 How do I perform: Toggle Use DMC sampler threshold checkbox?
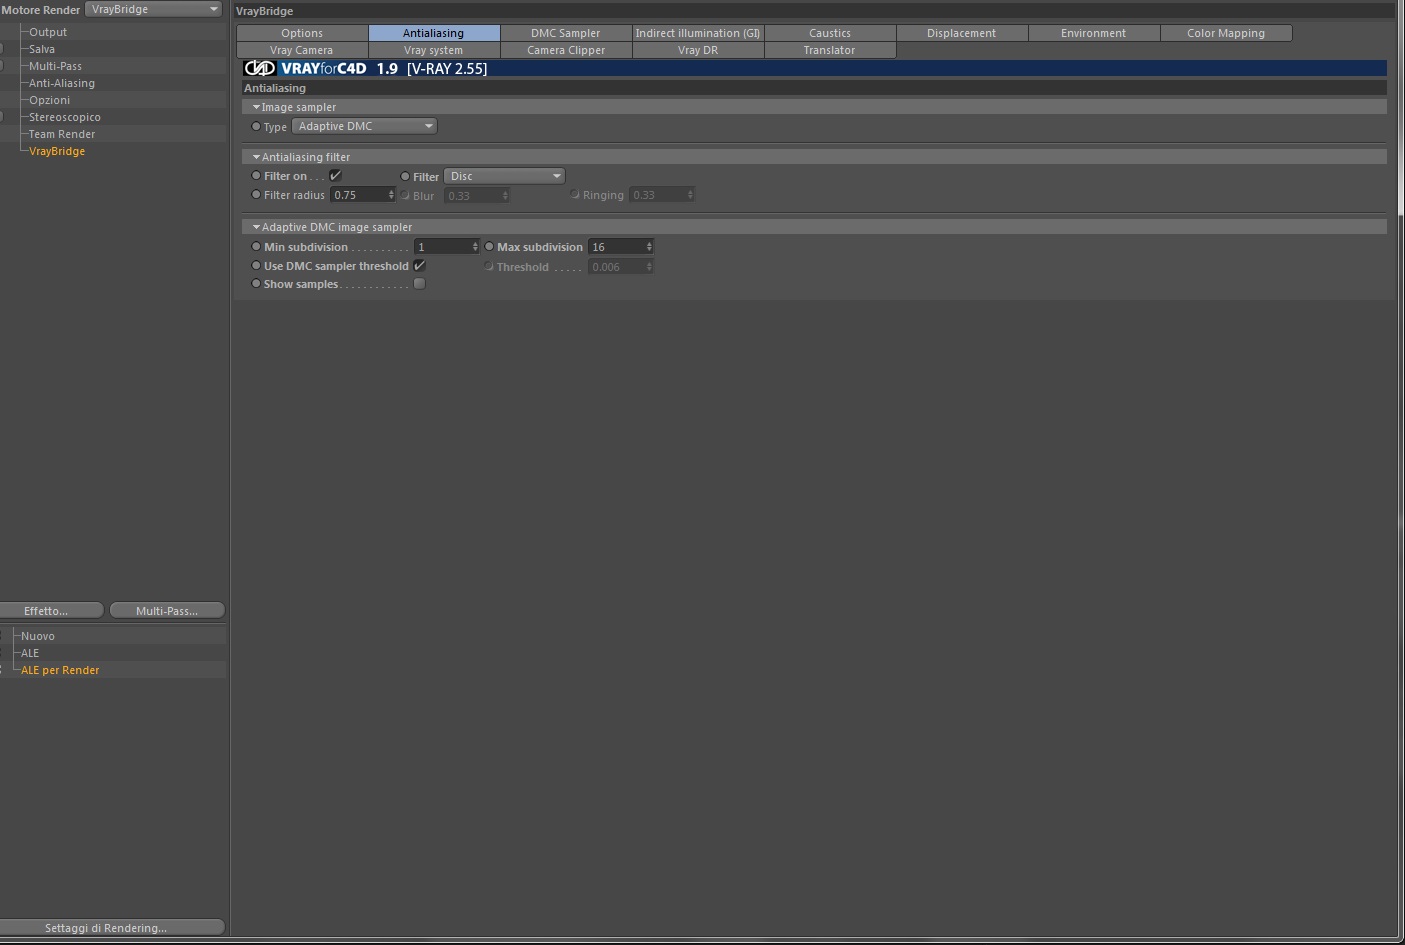point(420,266)
